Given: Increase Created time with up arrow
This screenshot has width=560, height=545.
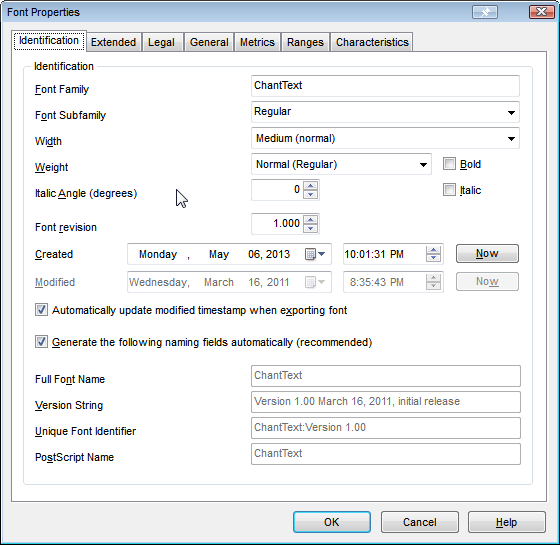Looking at the screenshot, I should [434, 250].
